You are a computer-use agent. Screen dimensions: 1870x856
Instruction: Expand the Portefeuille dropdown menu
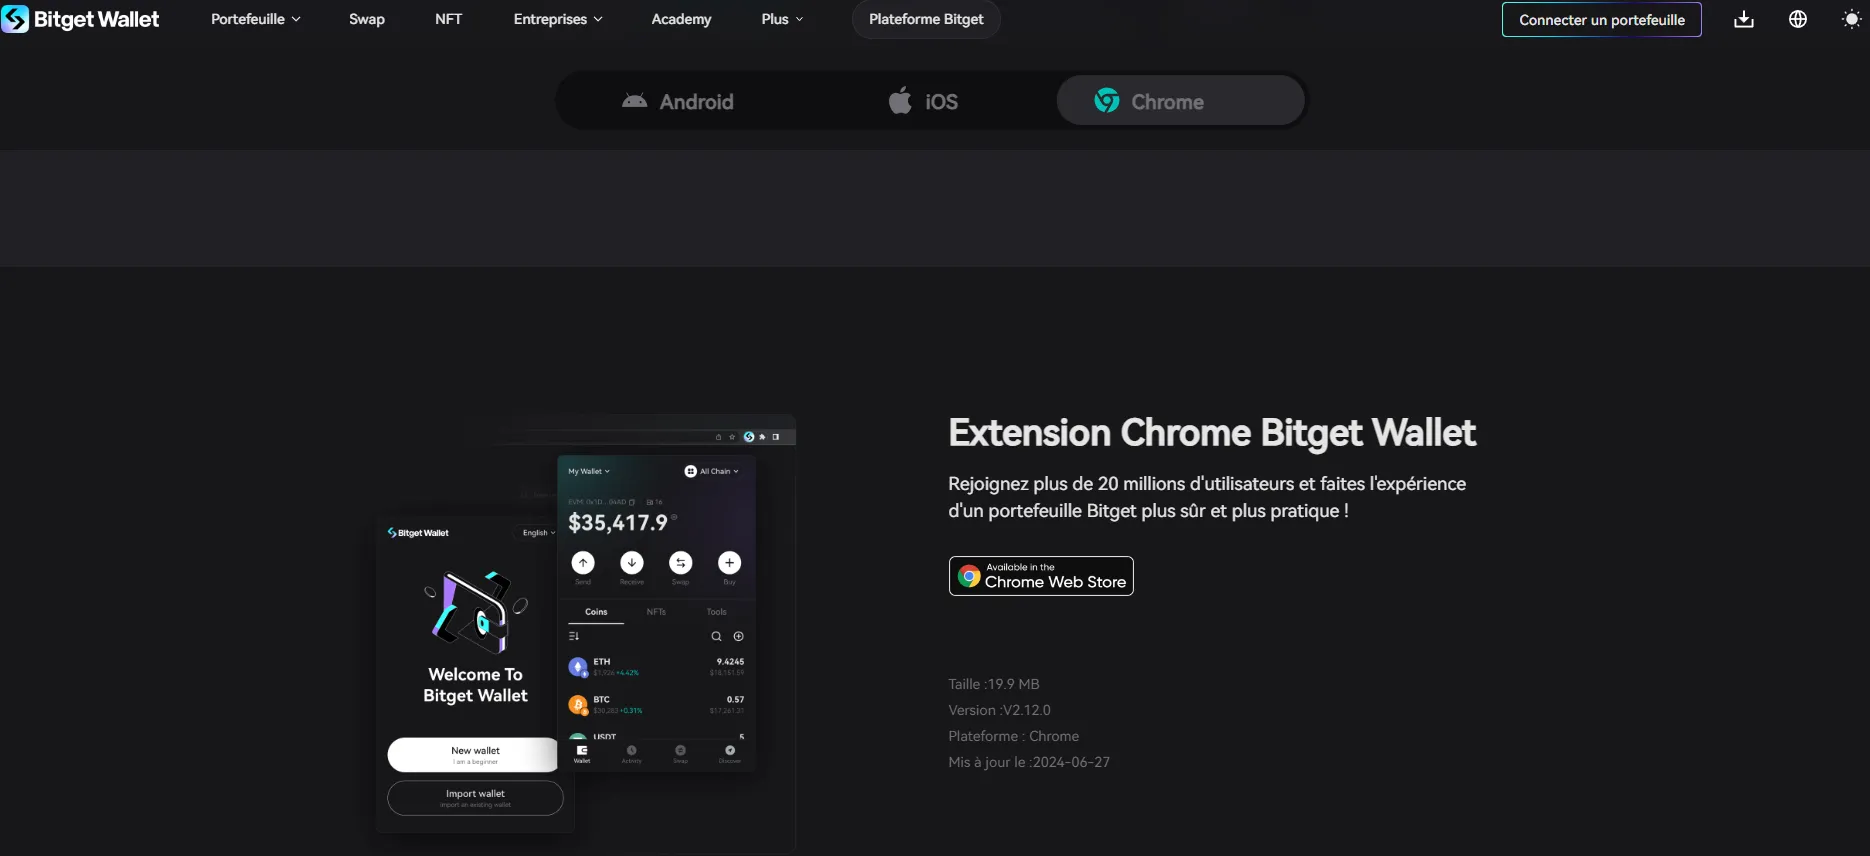click(255, 19)
